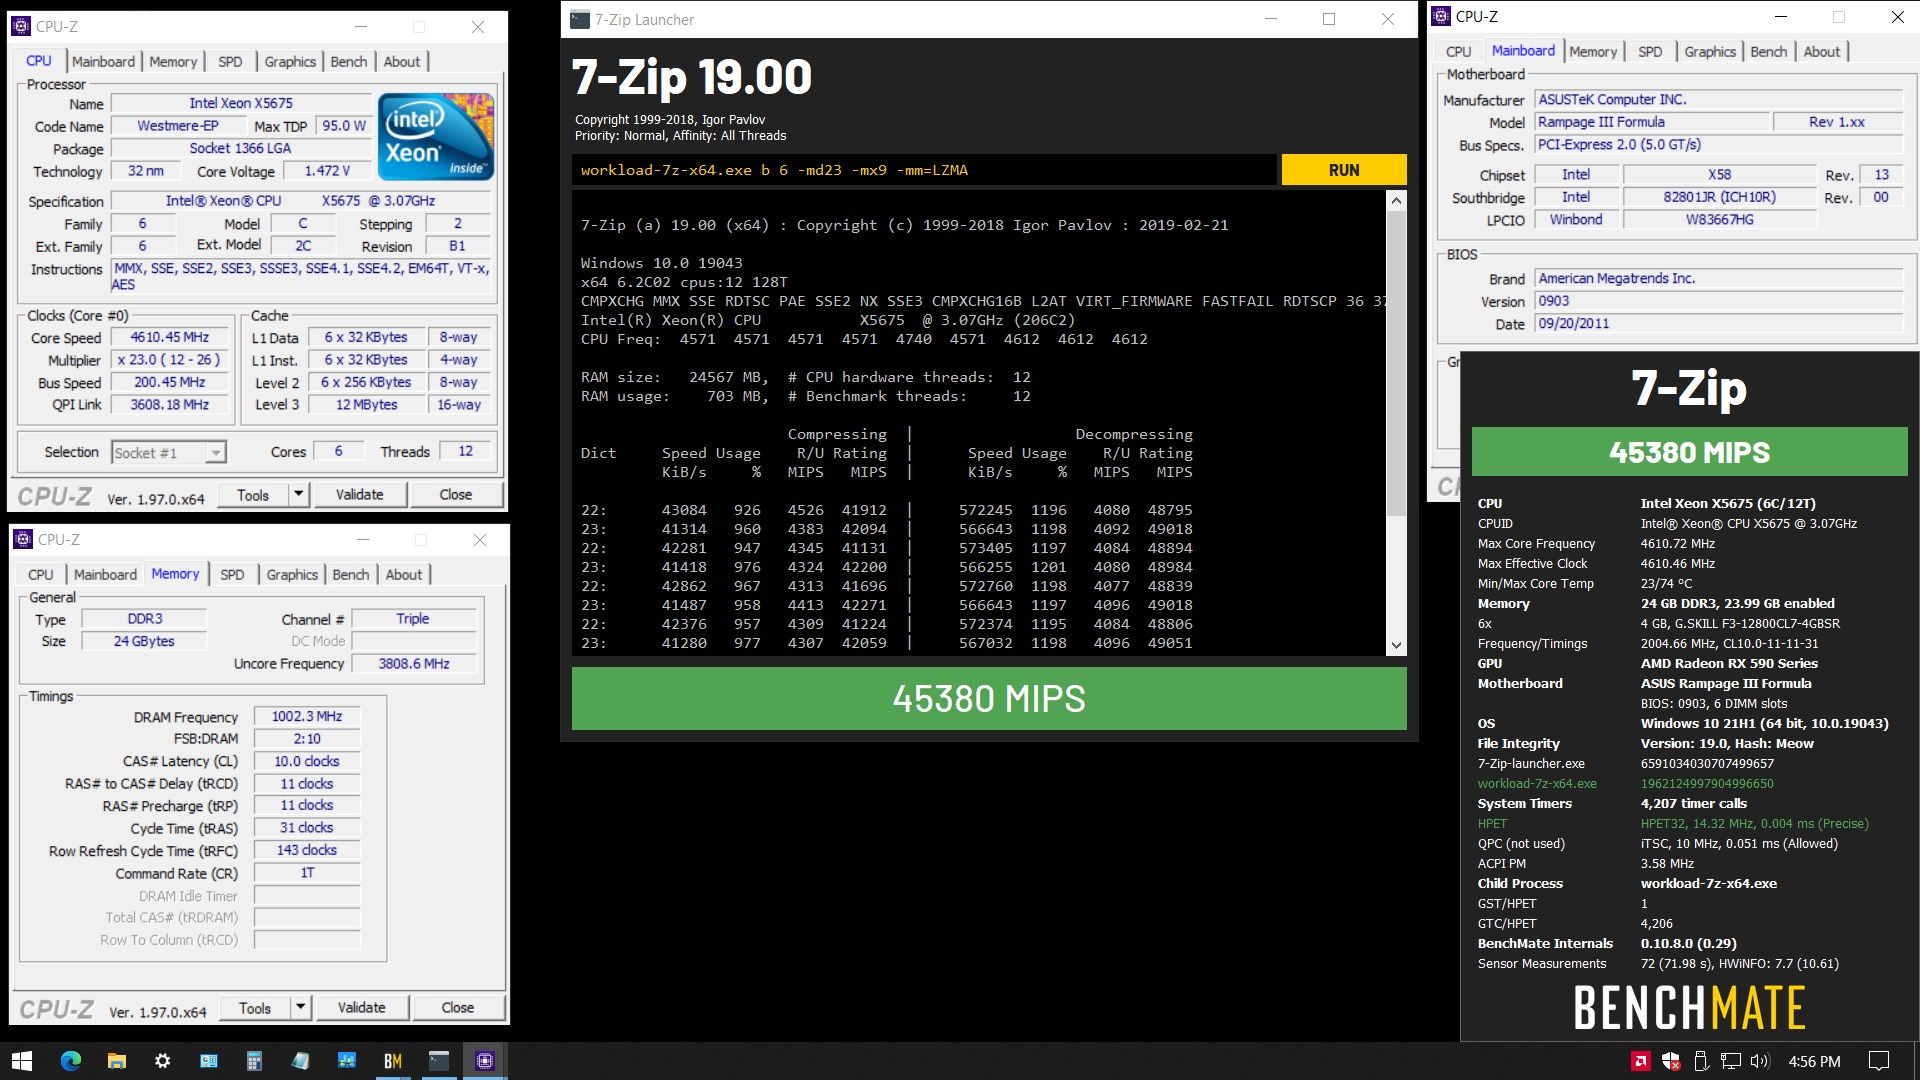Open Graphics tab in CPU window
The width and height of the screenshot is (1920, 1080).
pyautogui.click(x=290, y=61)
